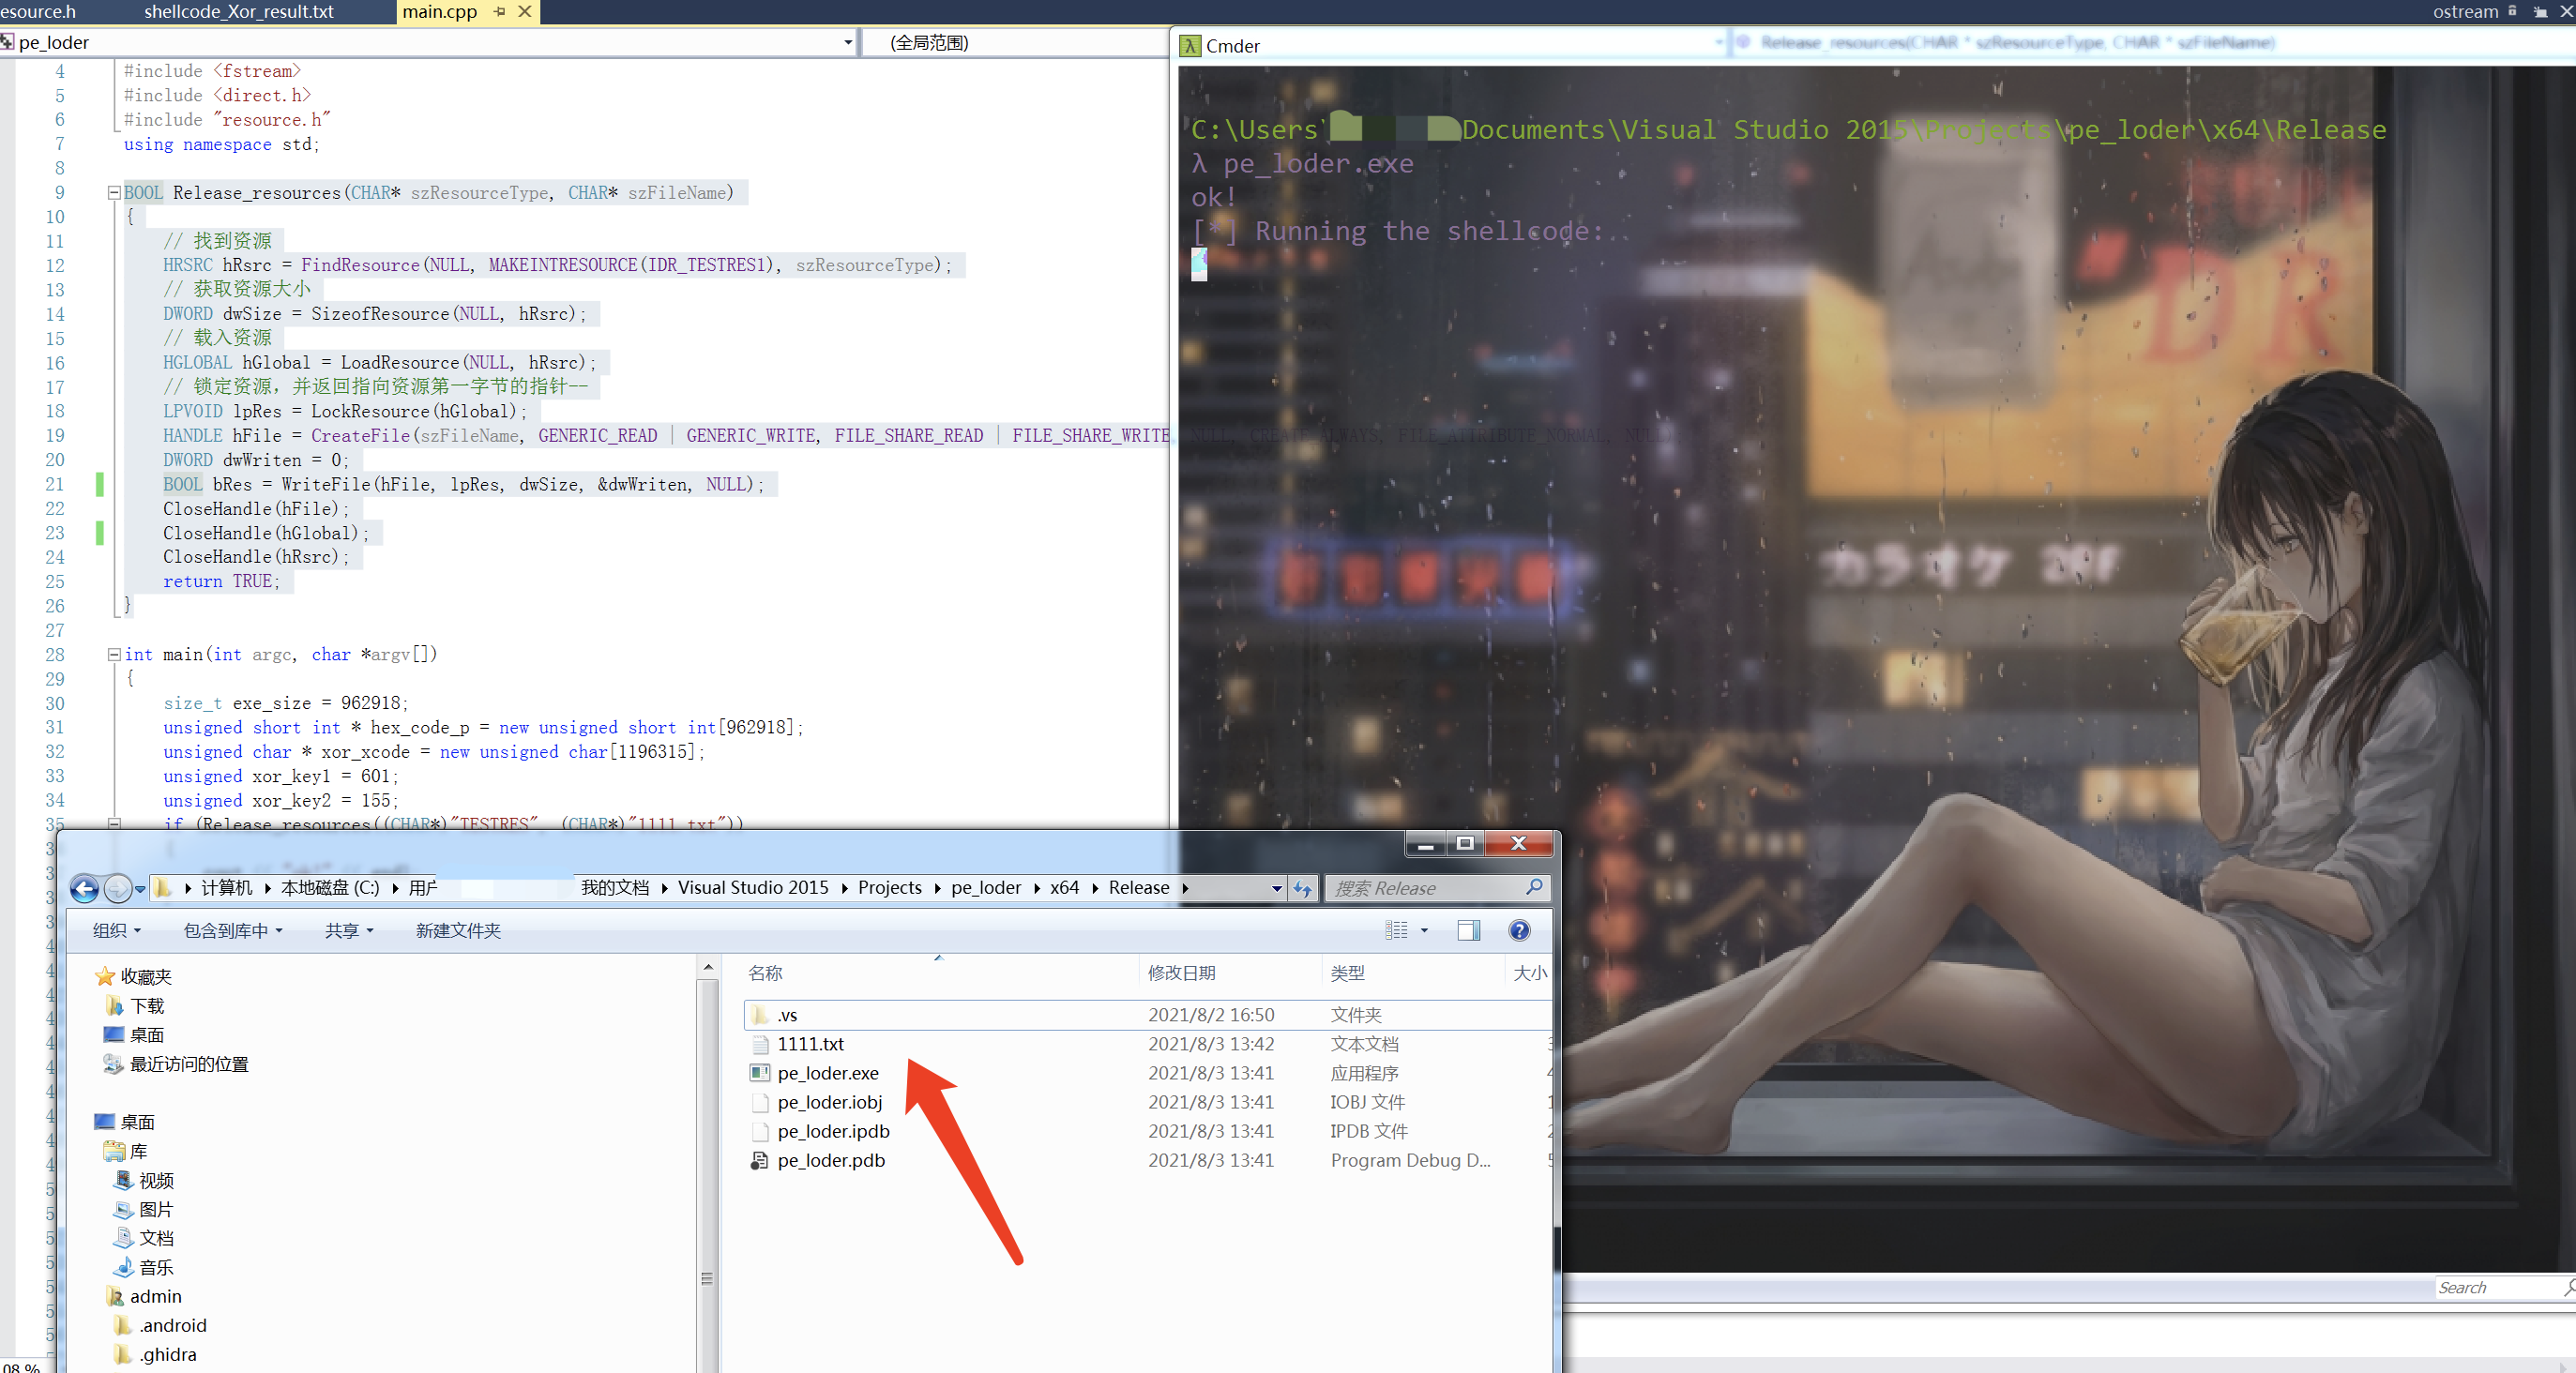Switch to the shellcode_Xor_result.txt tab

[x=238, y=12]
